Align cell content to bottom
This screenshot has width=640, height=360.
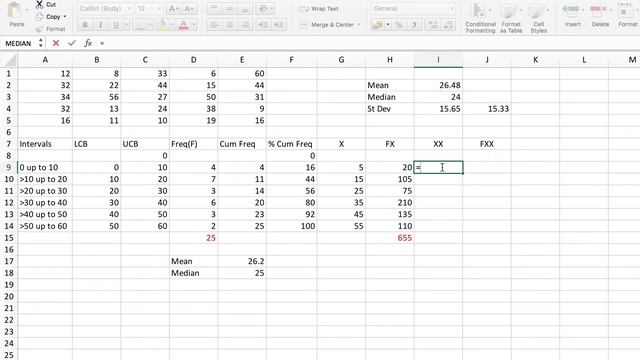[245, 9]
